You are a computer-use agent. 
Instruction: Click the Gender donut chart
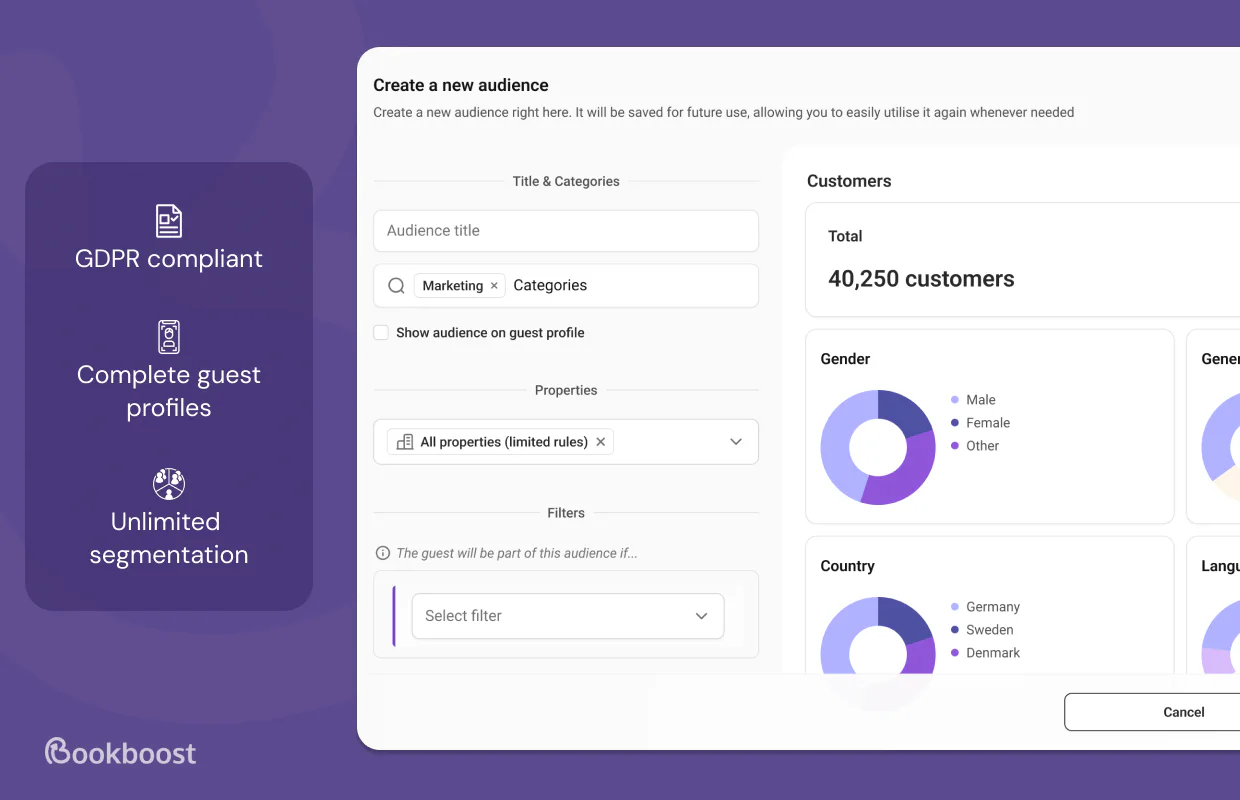pos(878,447)
